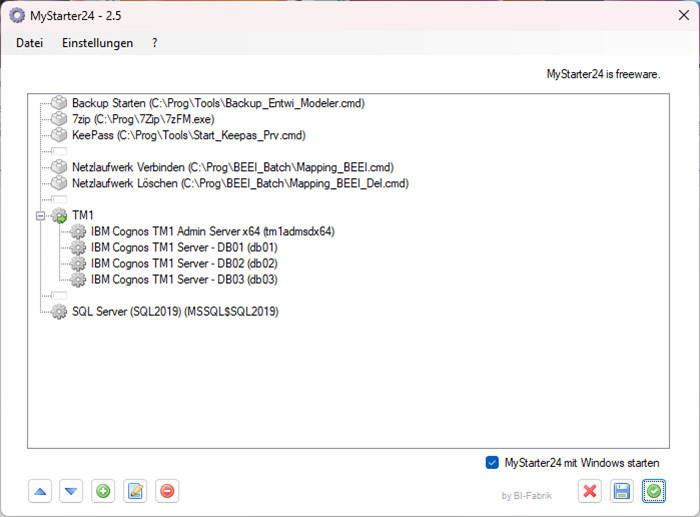
Task: Save configuration with floppy disk button
Action: 622,491
